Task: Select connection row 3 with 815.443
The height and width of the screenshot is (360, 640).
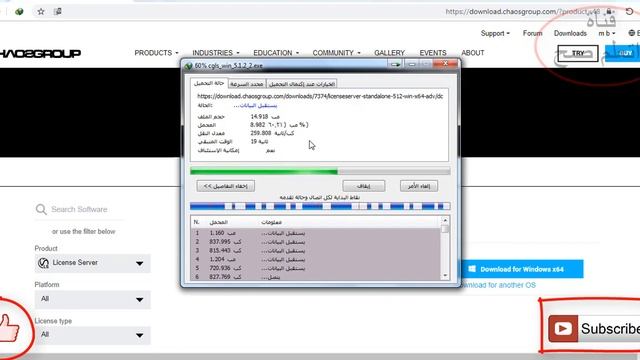Action: coord(316,251)
